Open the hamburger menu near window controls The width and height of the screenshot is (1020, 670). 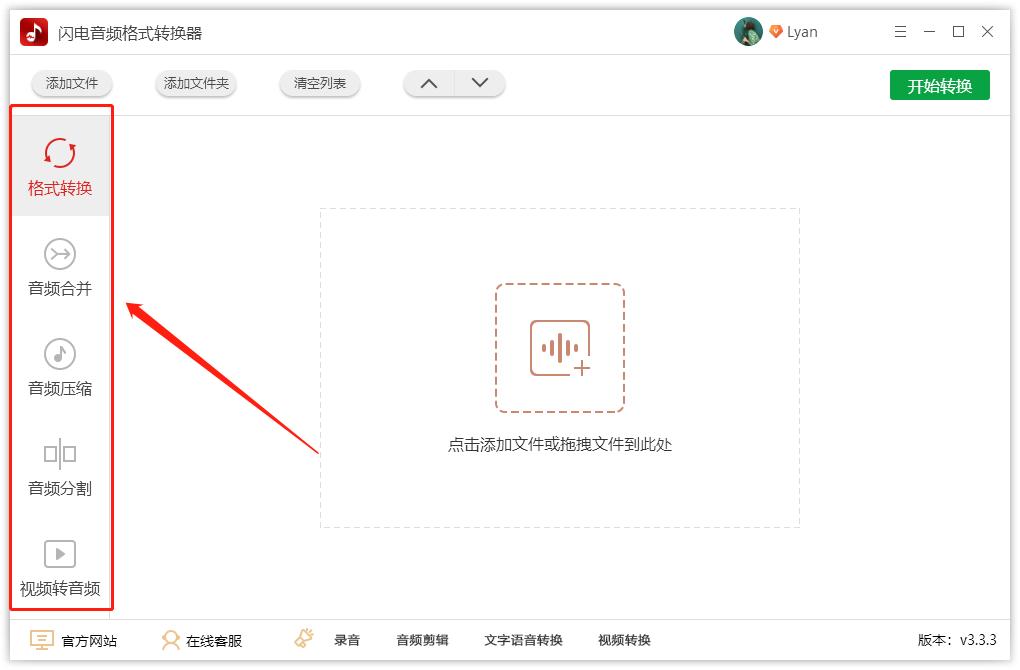tap(900, 31)
